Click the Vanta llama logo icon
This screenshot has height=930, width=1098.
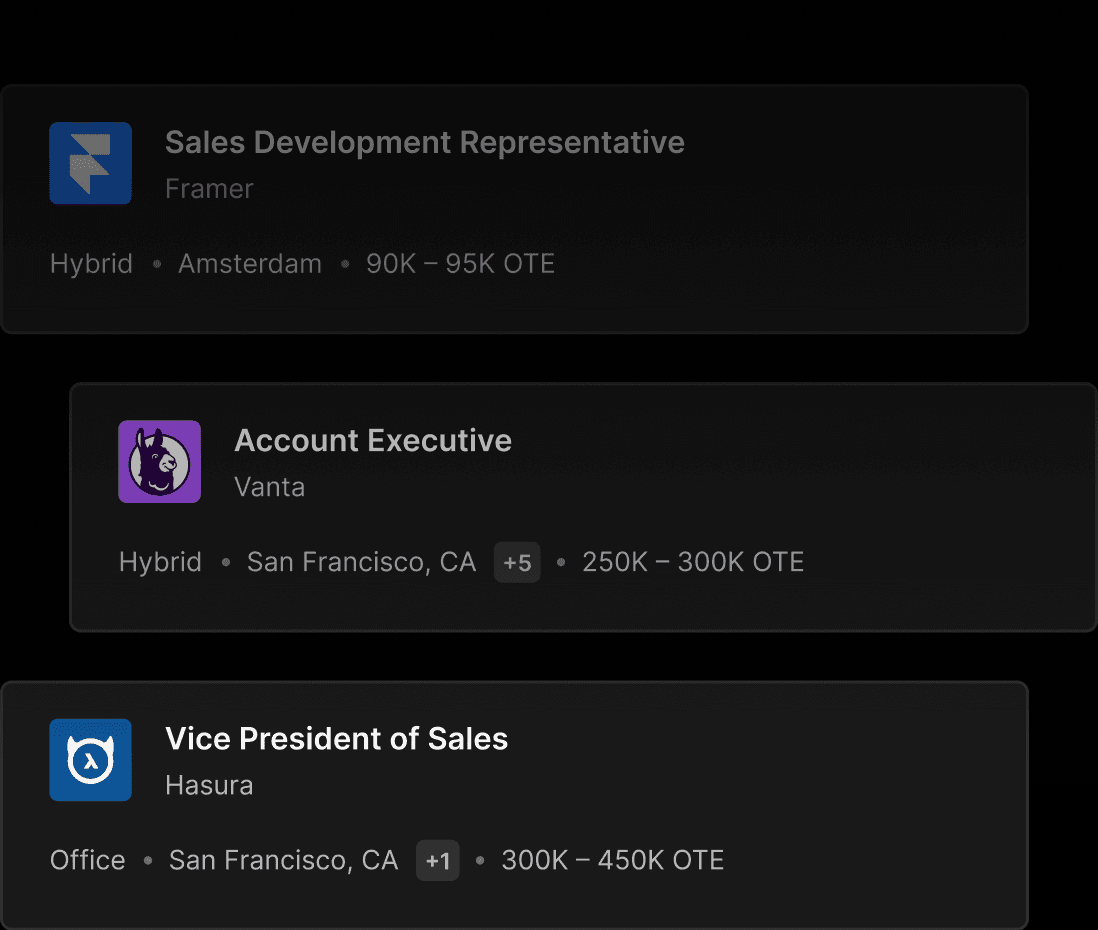160,461
